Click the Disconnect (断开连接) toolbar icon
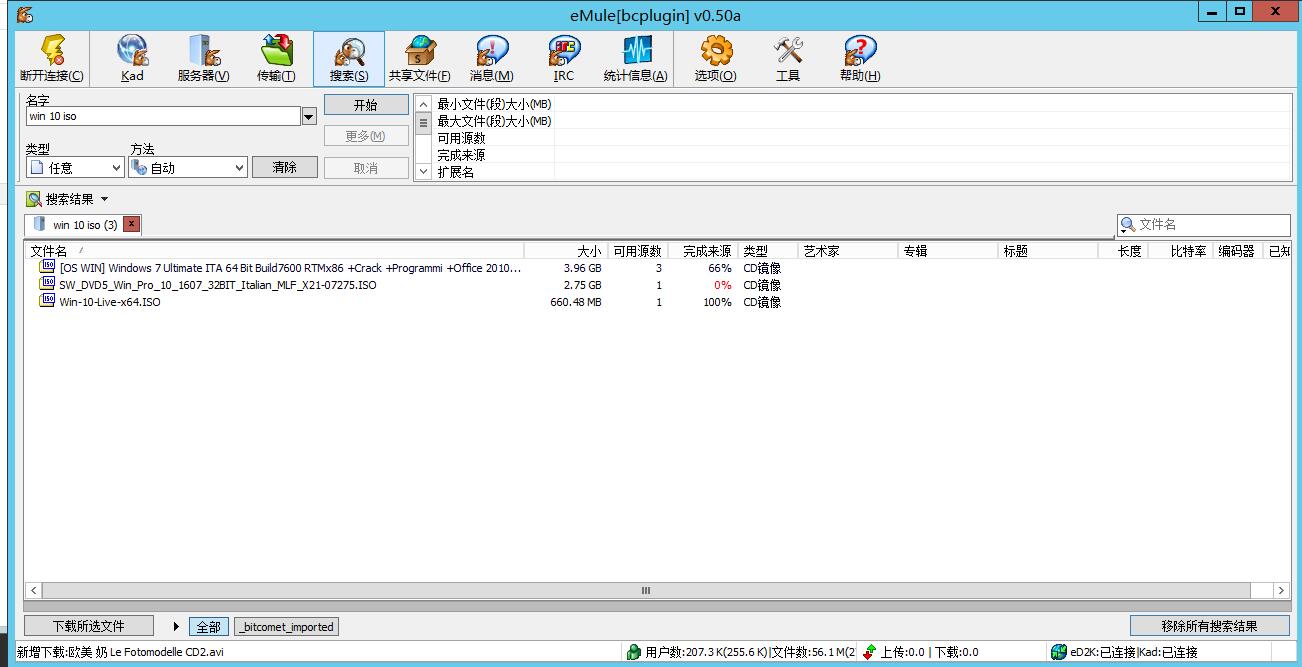The image size is (1302, 667). click(x=52, y=59)
